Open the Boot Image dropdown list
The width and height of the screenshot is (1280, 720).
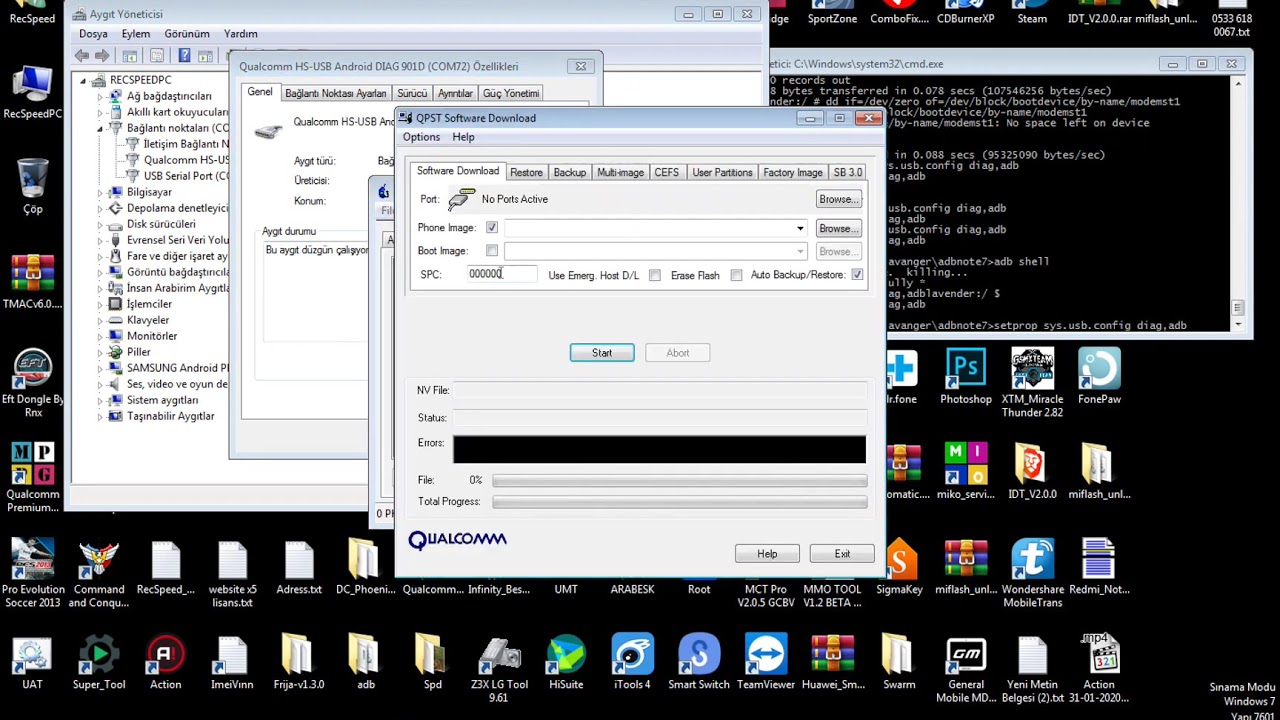(x=800, y=252)
